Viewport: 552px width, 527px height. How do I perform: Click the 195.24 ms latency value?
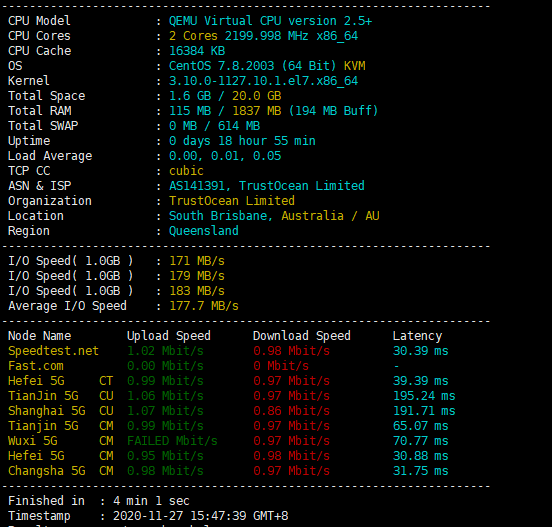tap(424, 396)
